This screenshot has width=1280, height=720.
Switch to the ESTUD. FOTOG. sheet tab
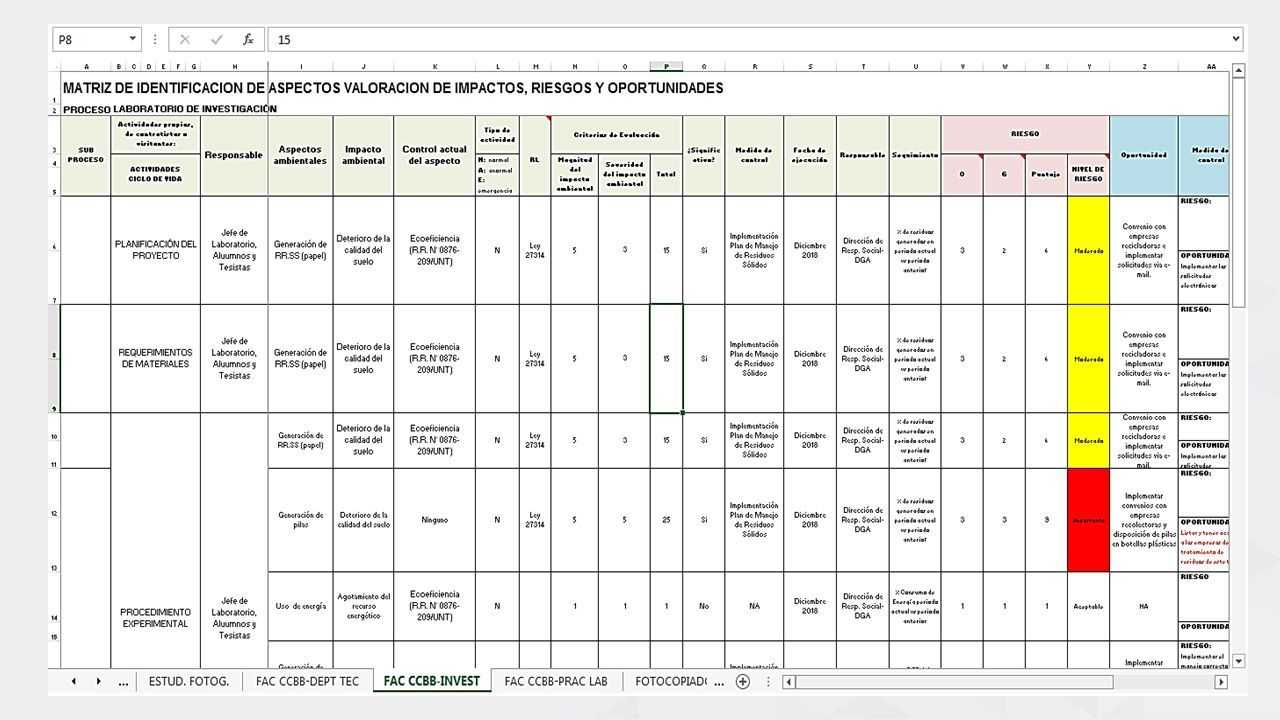click(189, 682)
